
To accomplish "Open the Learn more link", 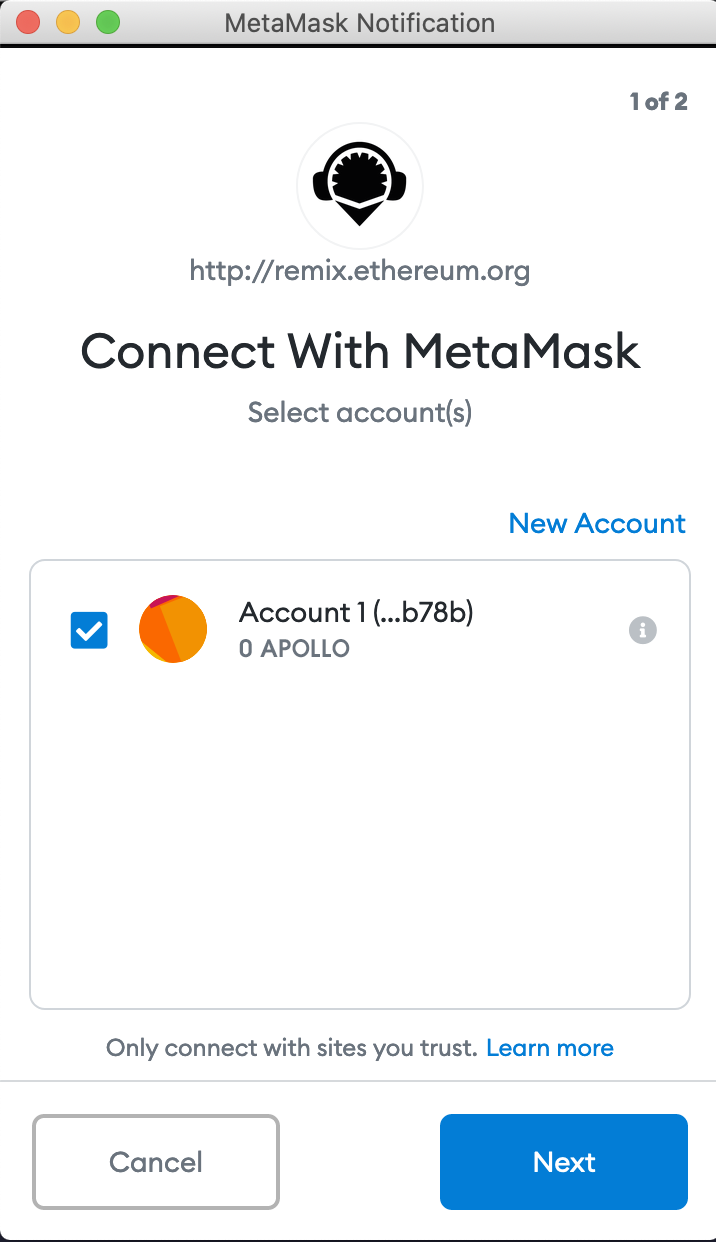I will pyautogui.click(x=550, y=1048).
